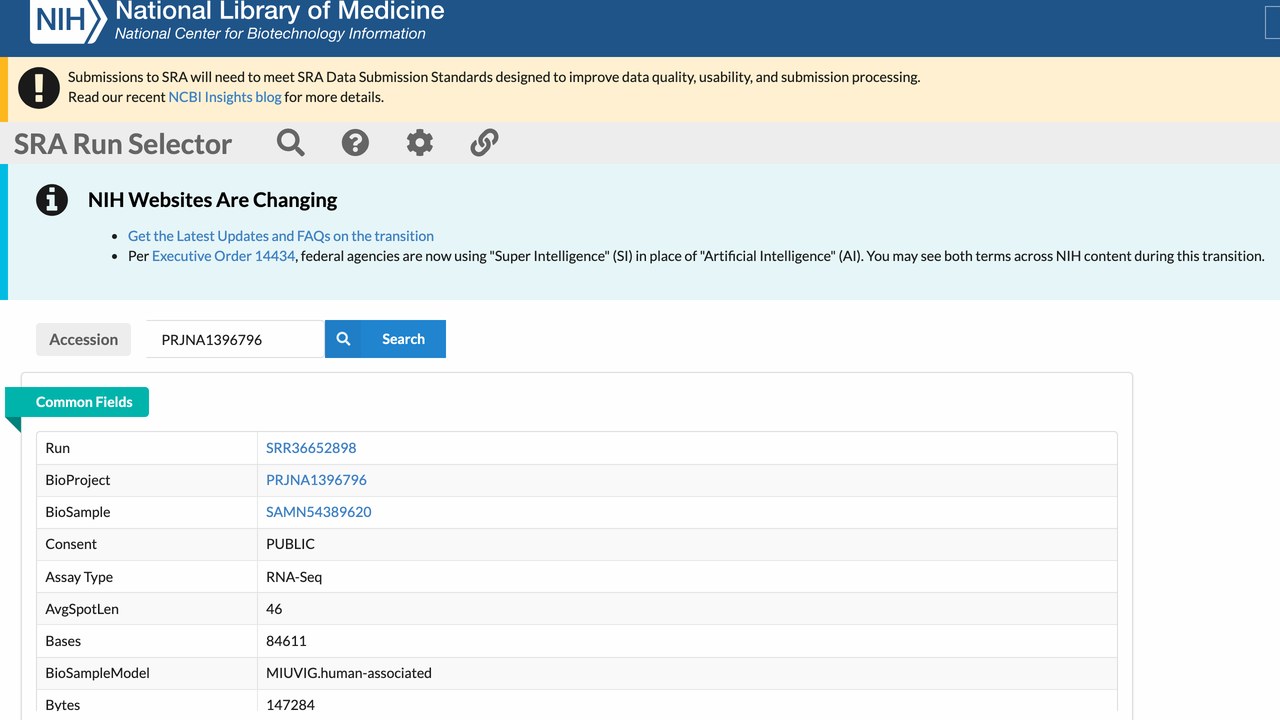Click the NIH logo

(x=68, y=20)
